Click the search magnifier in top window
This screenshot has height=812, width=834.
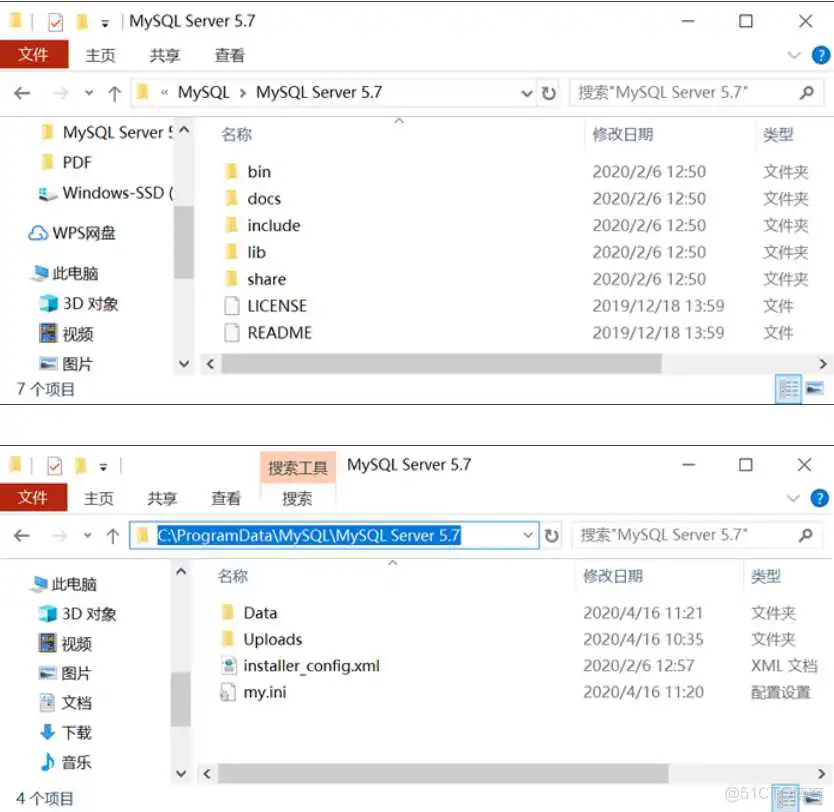806,93
